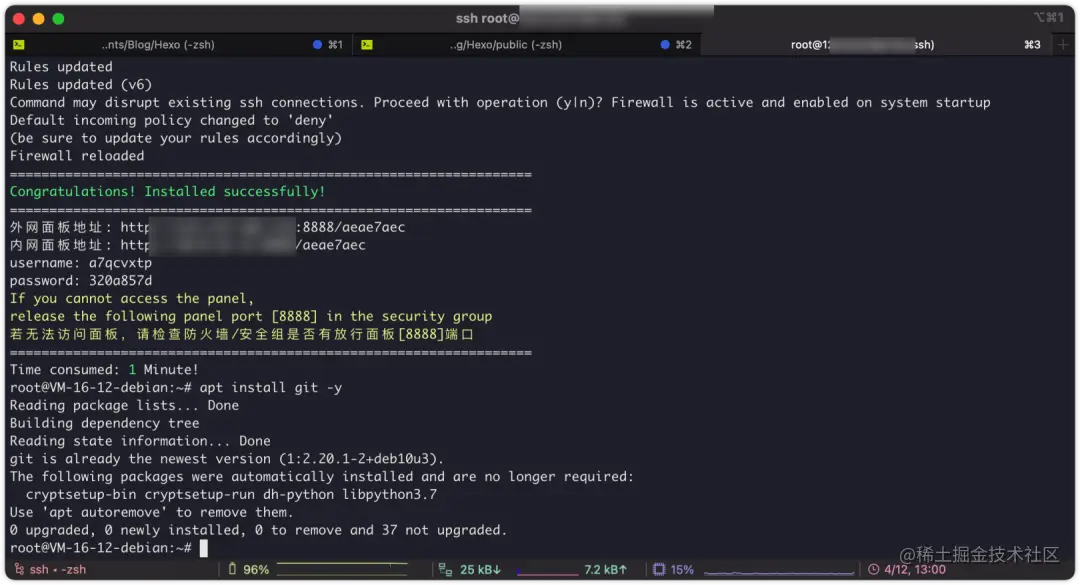Click 'Time consumed: 1 Minute!' line
The width and height of the screenshot is (1080, 585).
click(x=104, y=370)
